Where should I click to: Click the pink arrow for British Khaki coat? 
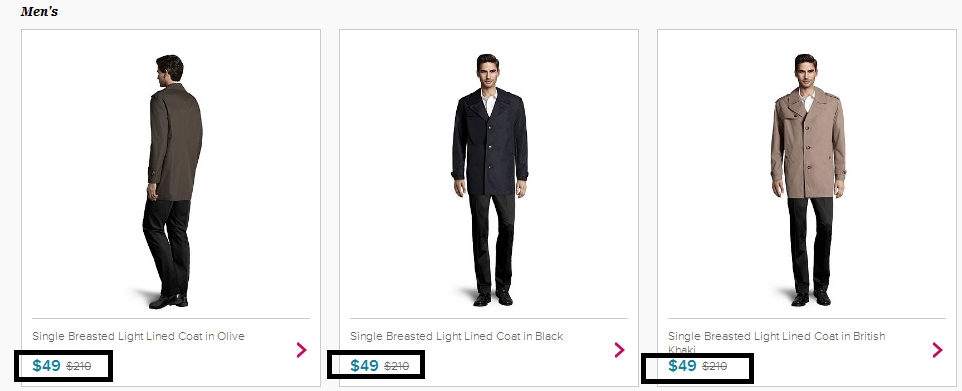(937, 350)
